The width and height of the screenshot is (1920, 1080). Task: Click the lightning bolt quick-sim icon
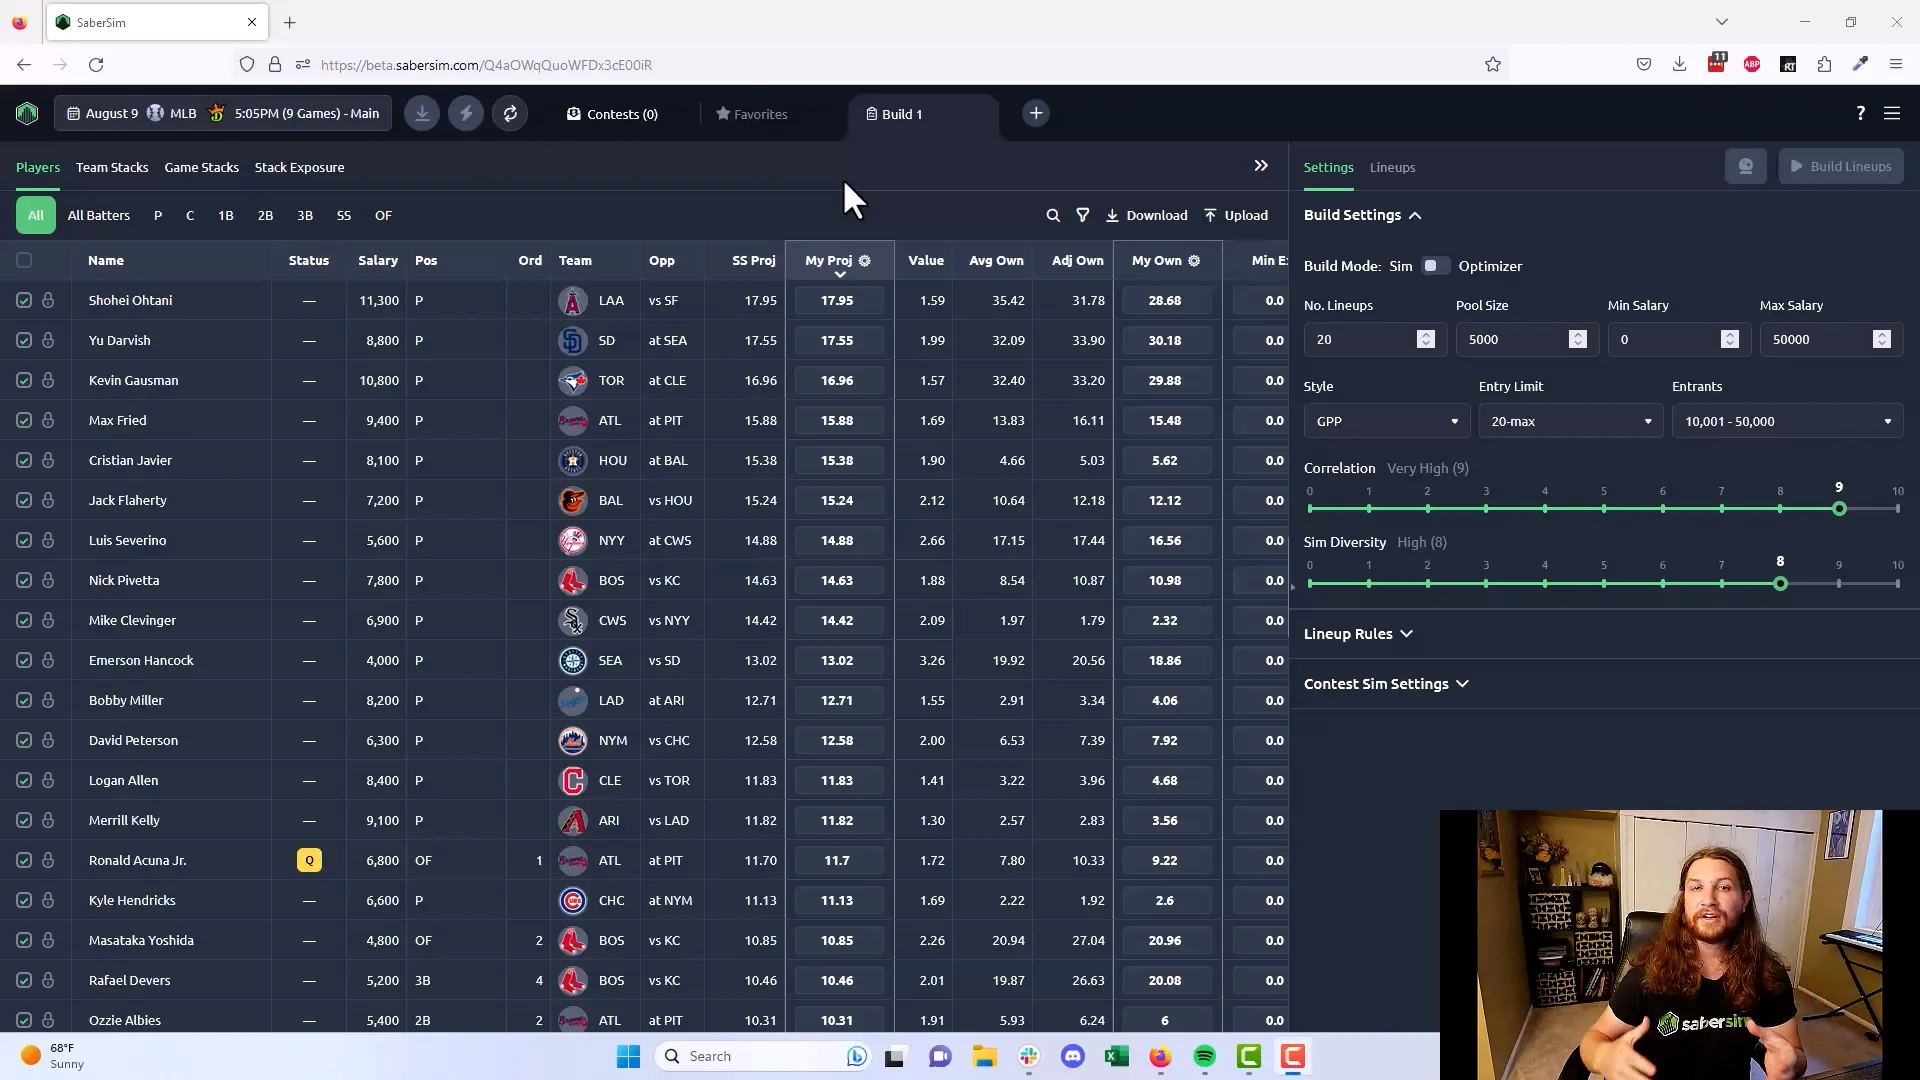coord(465,113)
